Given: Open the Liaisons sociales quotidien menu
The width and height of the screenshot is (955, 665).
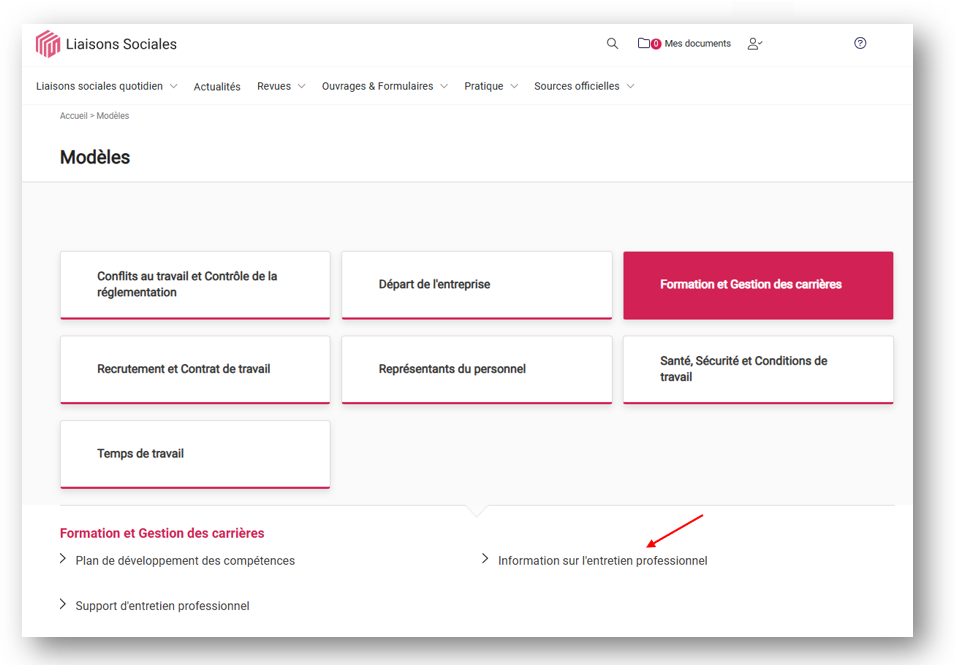Looking at the screenshot, I should point(99,86).
